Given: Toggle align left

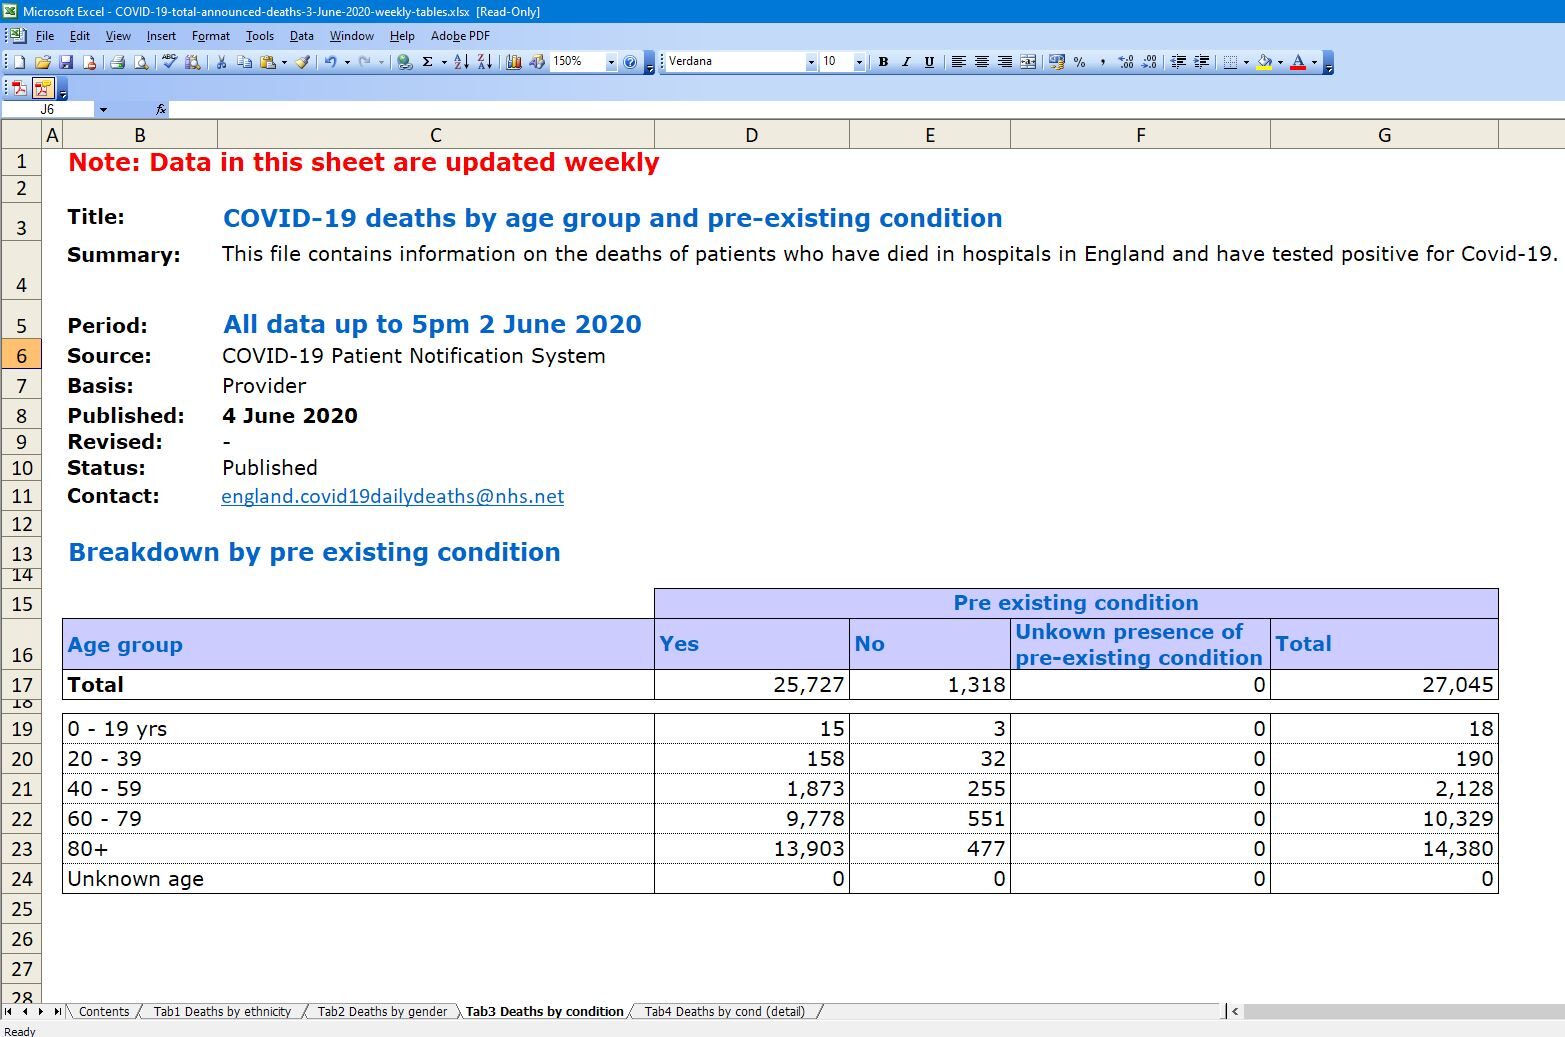Looking at the screenshot, I should 958,62.
